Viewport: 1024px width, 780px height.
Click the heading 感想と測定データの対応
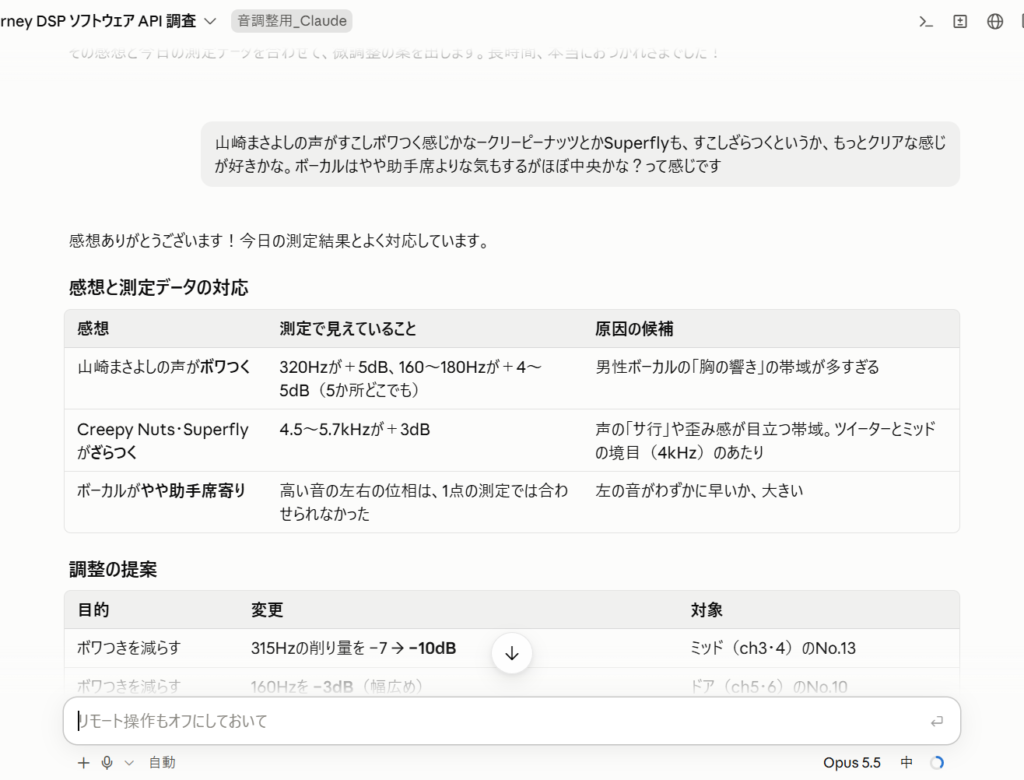tap(159, 287)
